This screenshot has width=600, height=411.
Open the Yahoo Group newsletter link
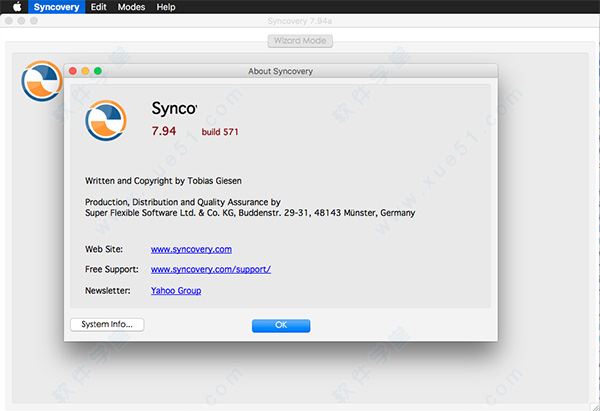pos(176,291)
